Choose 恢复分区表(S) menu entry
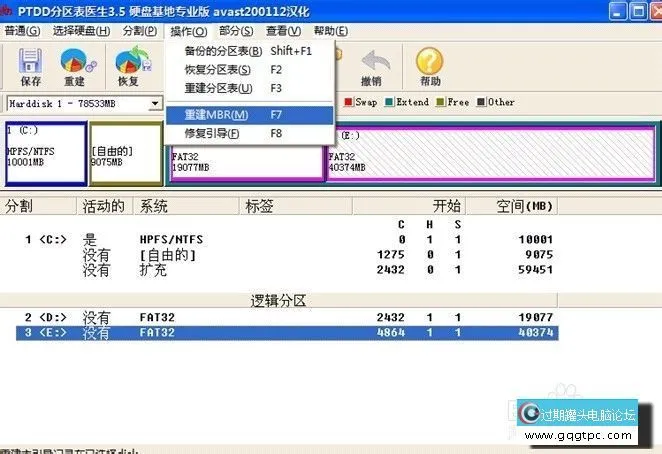 [250, 70]
